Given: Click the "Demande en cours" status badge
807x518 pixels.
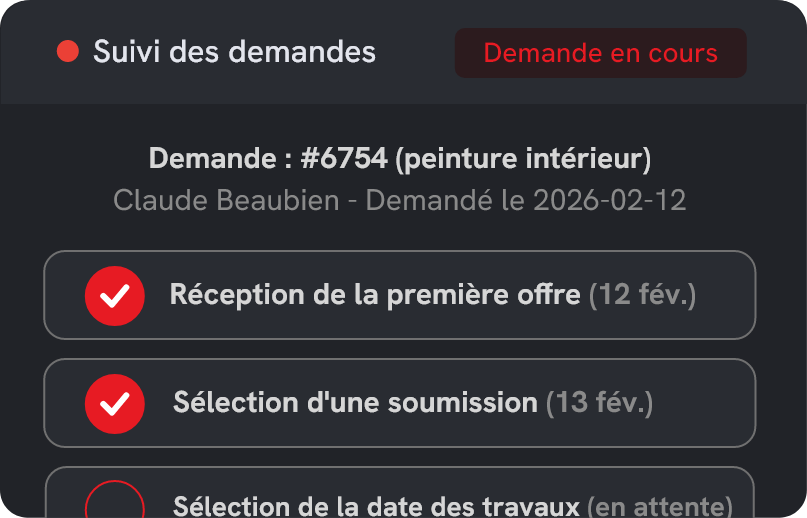Looking at the screenshot, I should (x=600, y=53).
